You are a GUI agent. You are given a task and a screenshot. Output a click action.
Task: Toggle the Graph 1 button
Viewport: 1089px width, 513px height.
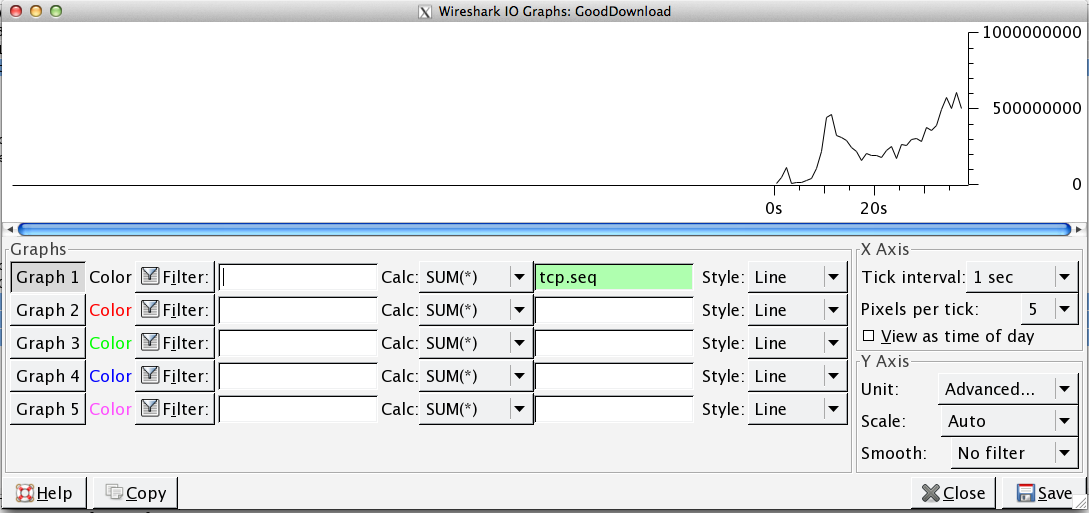pos(48,278)
